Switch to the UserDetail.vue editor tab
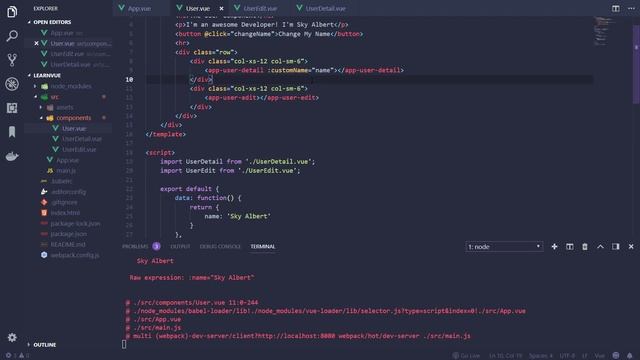 coord(325,8)
